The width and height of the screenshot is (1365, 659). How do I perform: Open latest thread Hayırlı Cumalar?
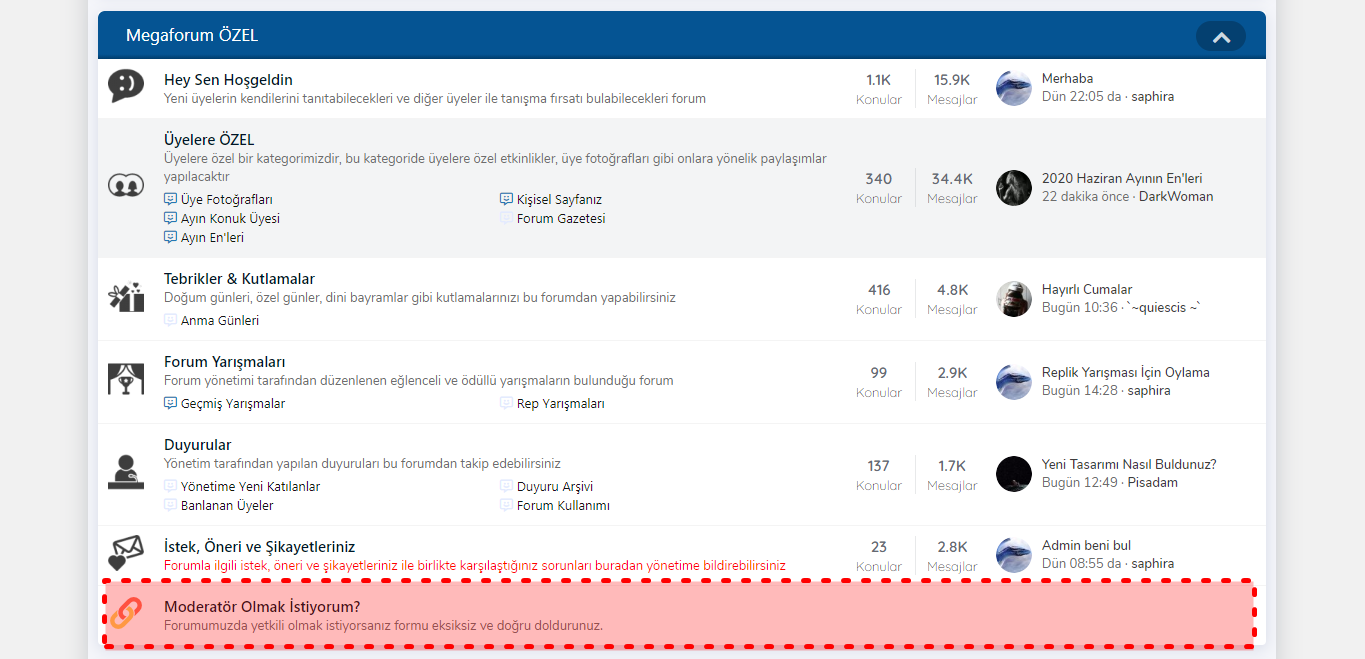tap(1087, 290)
